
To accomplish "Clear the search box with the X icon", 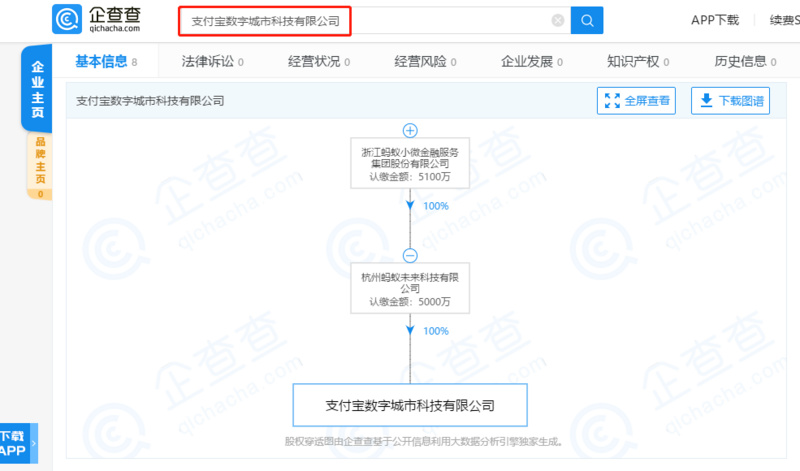I will [x=558, y=20].
